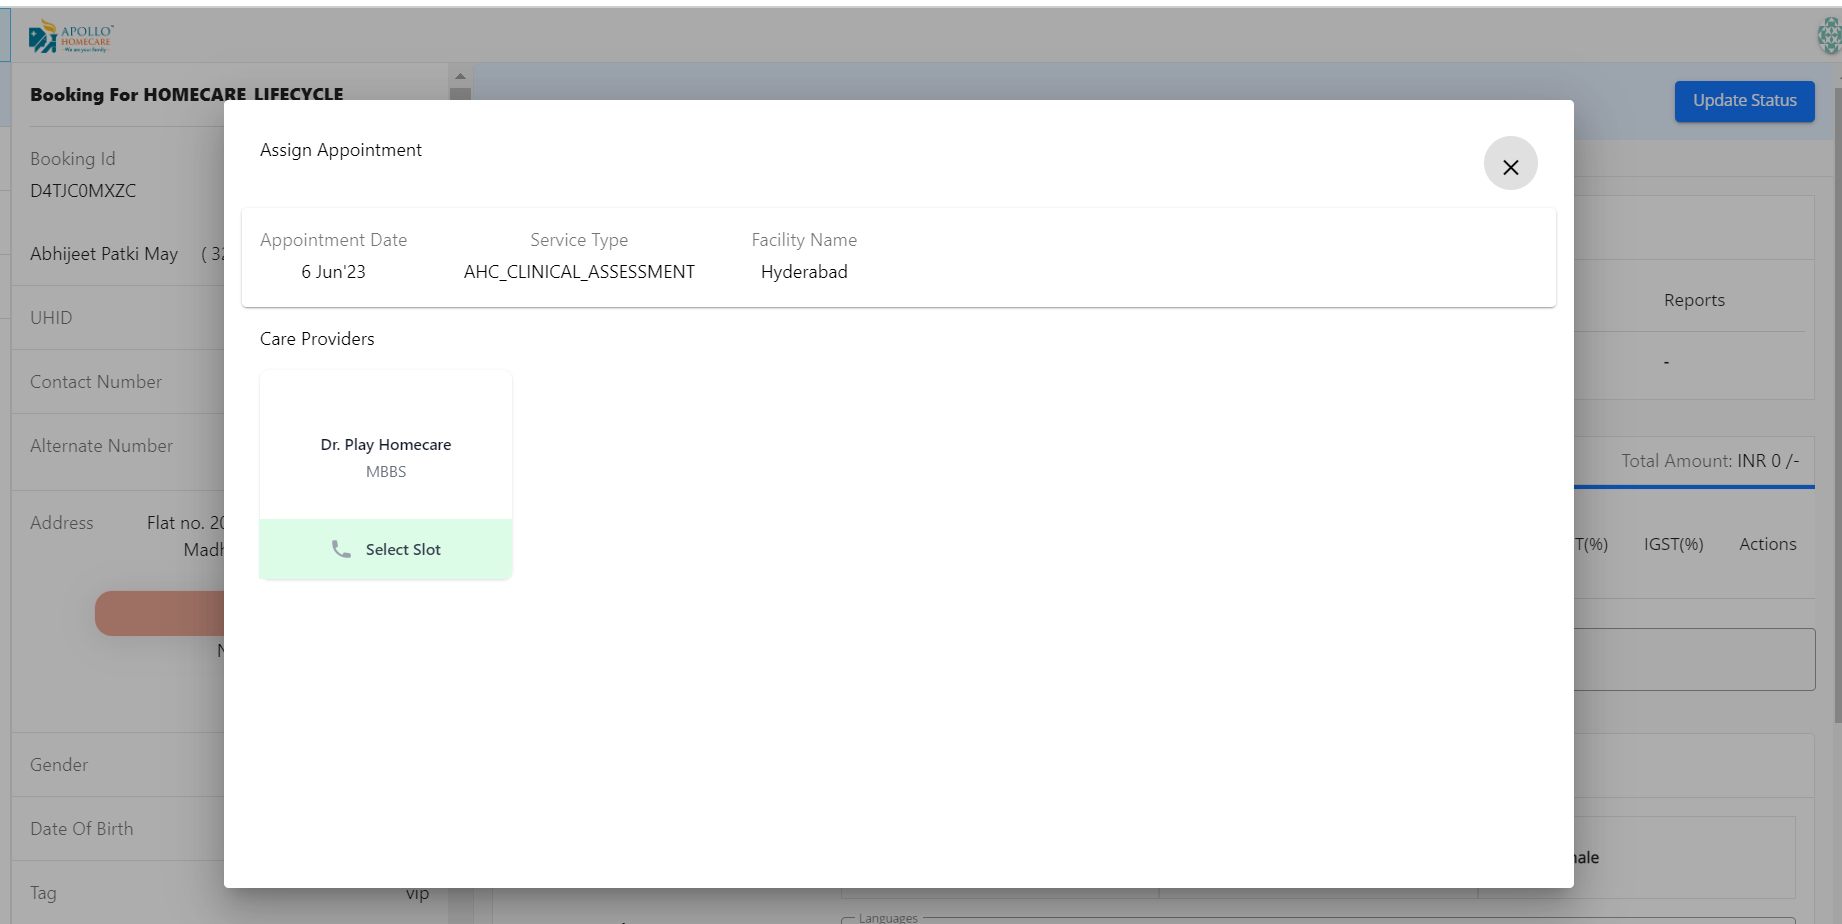Click the AHC_CLINICAL_ASSESSMENT service type
The height and width of the screenshot is (924, 1842).
click(579, 271)
